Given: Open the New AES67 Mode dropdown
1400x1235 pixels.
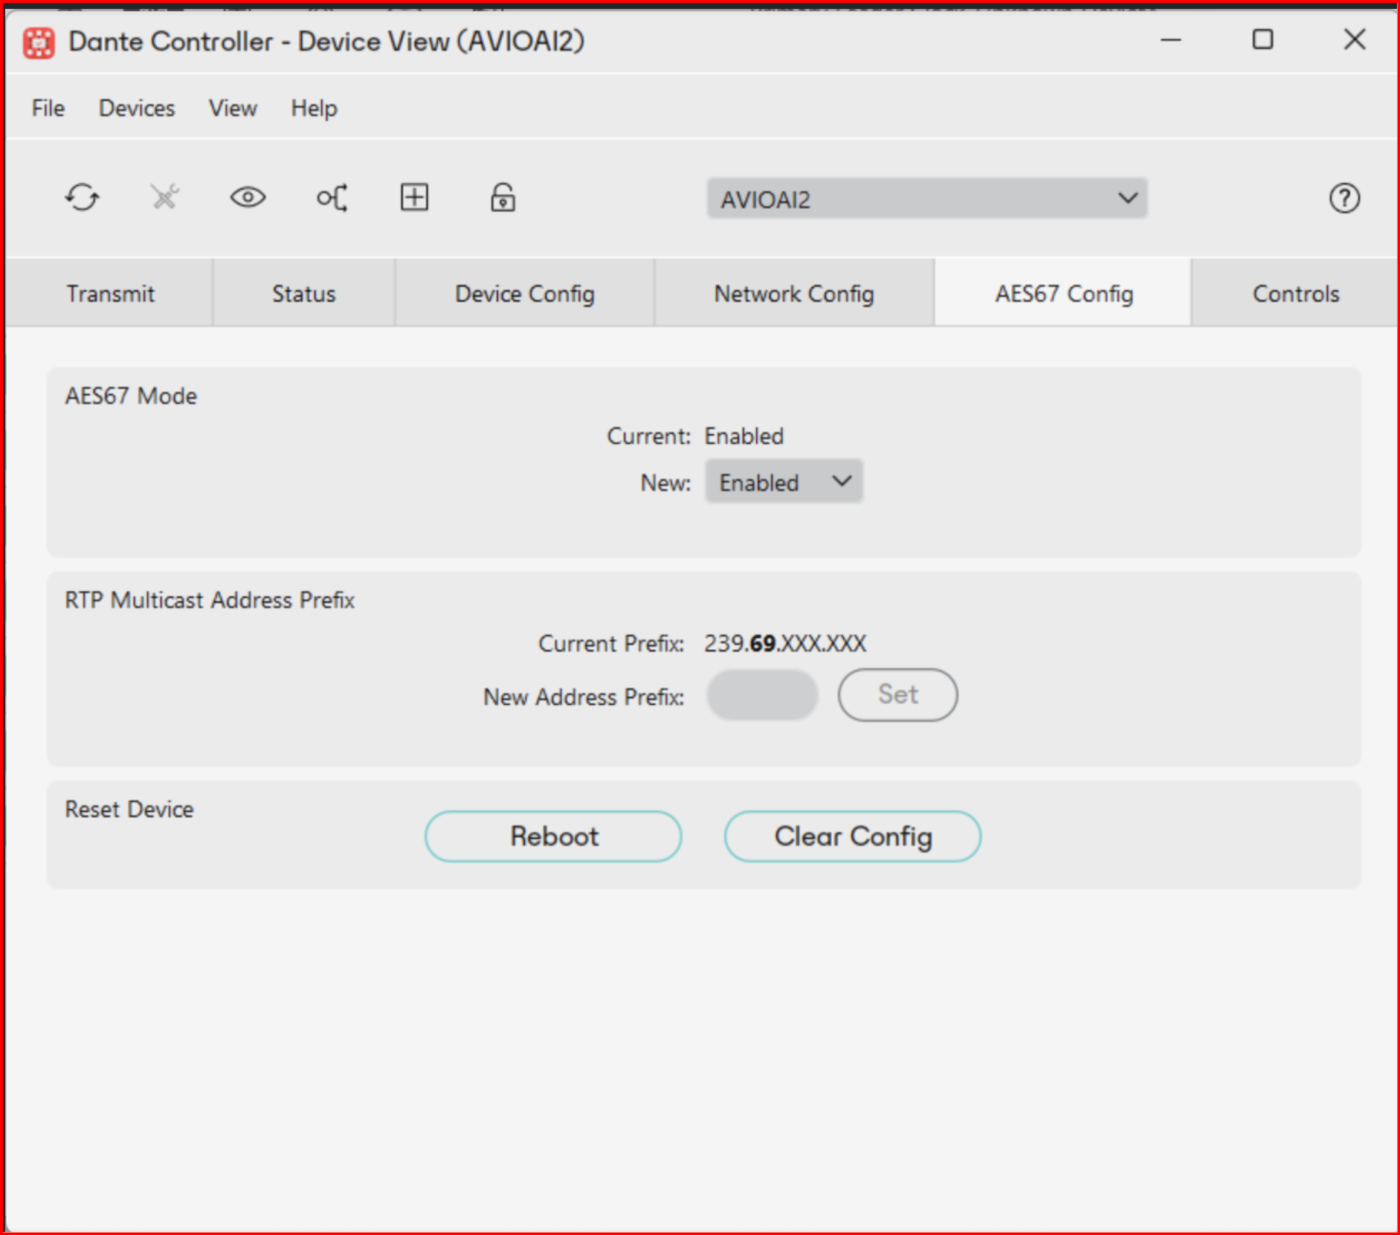Looking at the screenshot, I should coord(783,482).
